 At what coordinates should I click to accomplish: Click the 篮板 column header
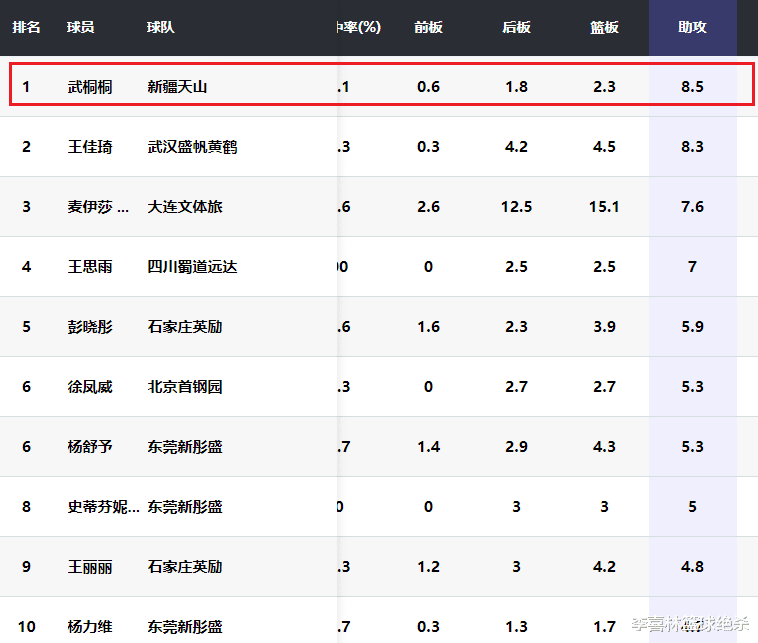click(x=604, y=27)
